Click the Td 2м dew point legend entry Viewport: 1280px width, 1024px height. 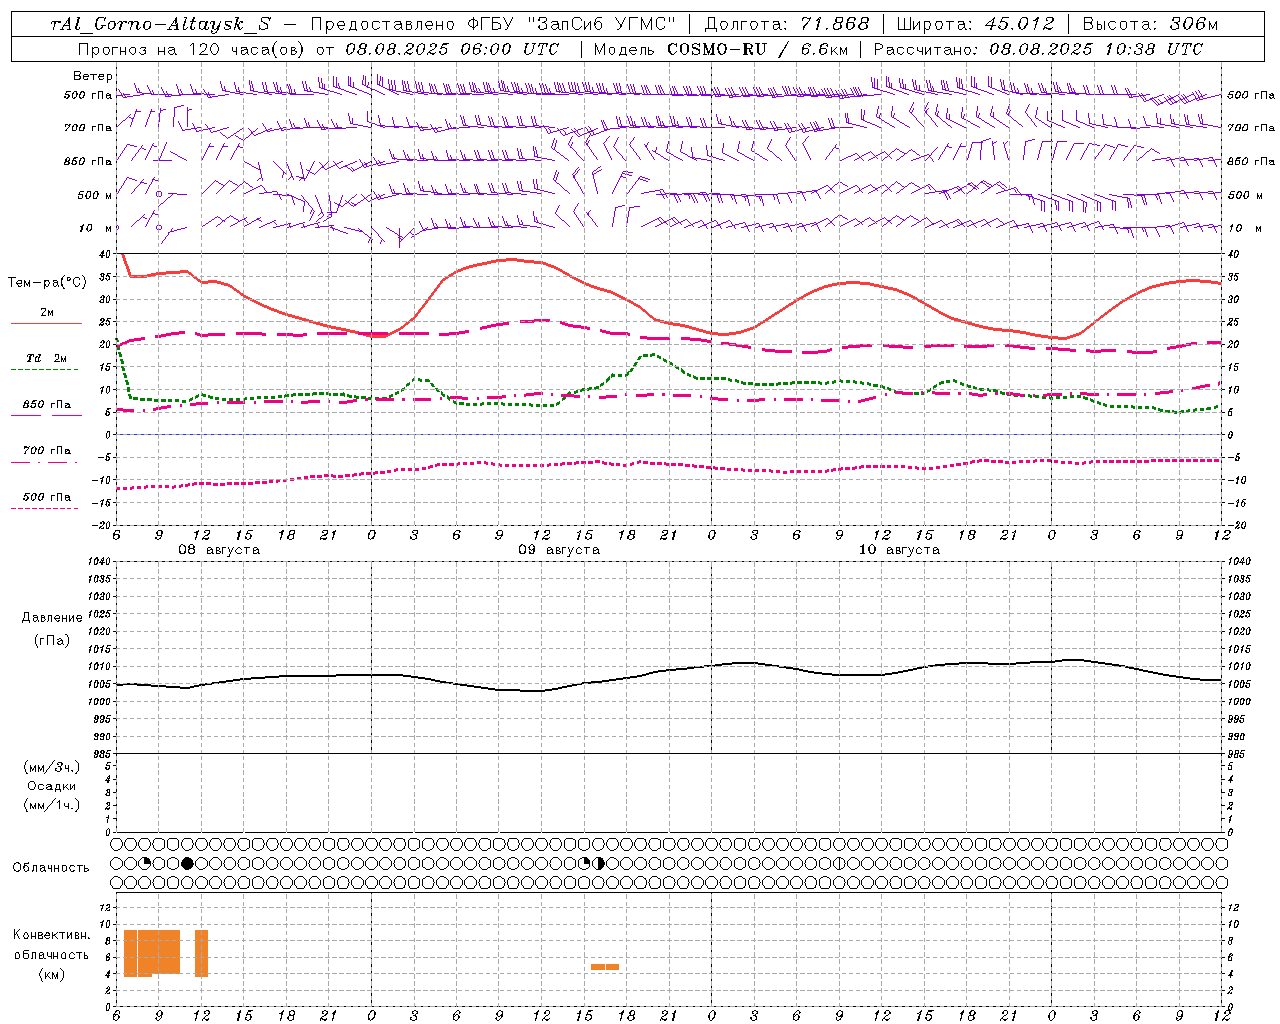47,358
